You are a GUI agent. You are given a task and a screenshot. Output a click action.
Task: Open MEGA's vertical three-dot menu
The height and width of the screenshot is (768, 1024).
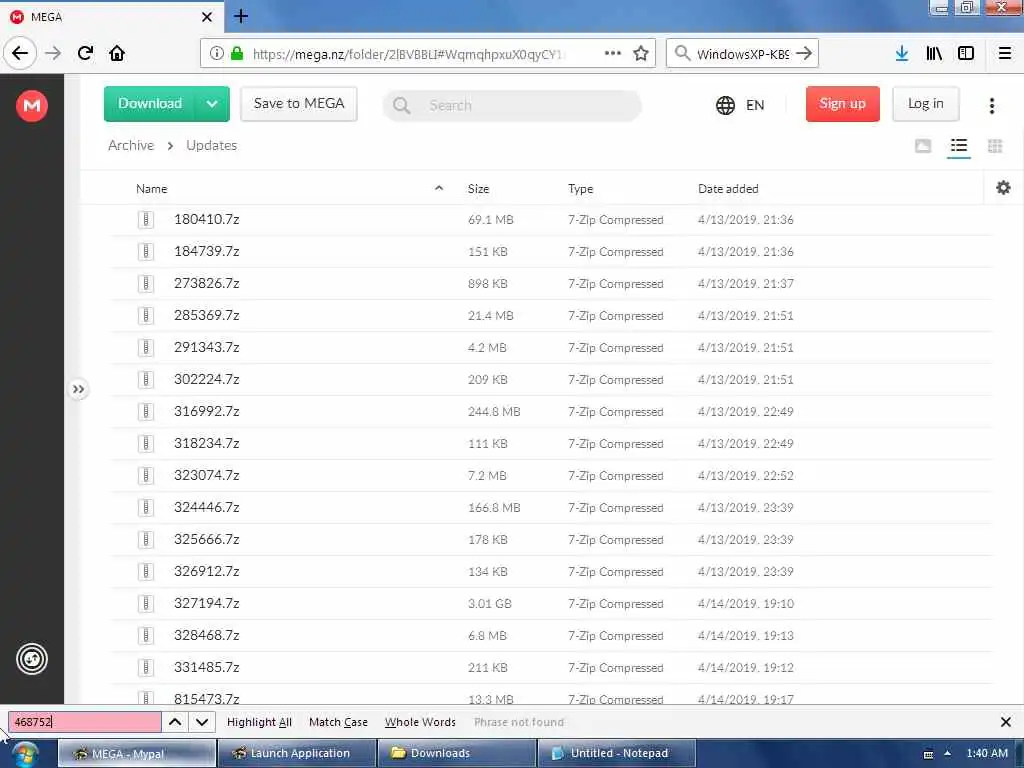point(991,106)
